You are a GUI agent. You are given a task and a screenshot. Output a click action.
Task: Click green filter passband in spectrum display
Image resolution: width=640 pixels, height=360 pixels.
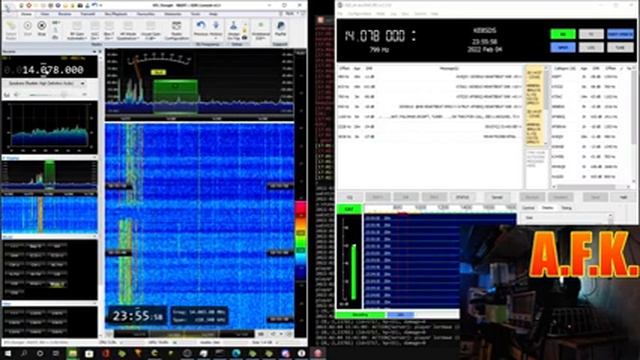pyautogui.click(x=176, y=96)
